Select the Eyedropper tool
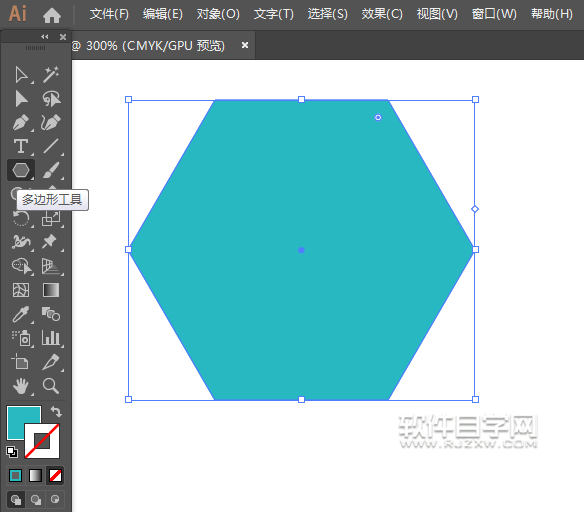 pyautogui.click(x=21, y=314)
